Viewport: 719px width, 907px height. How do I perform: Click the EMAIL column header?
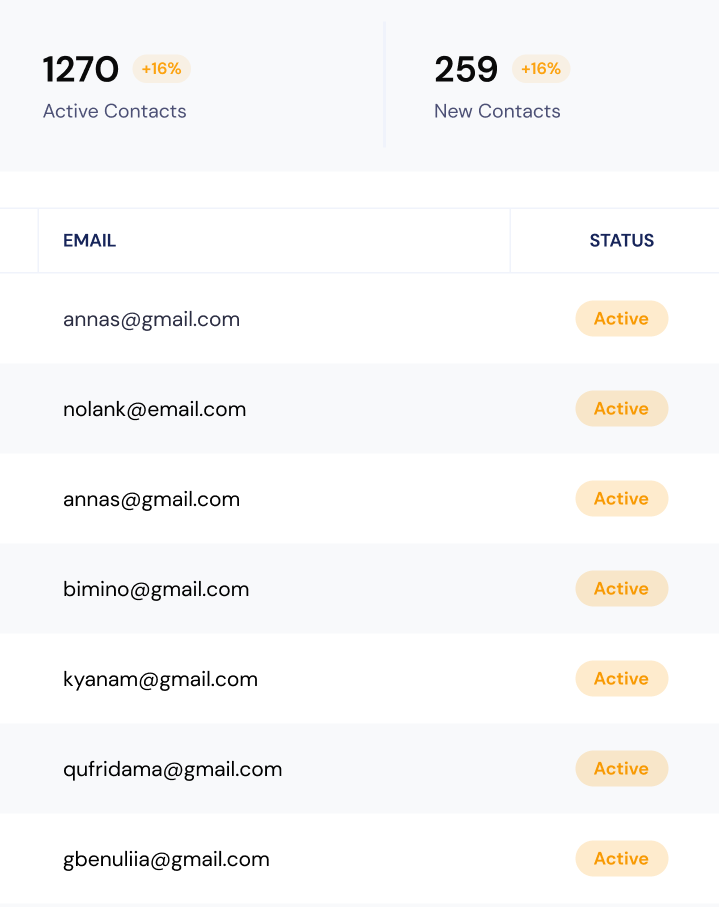[x=90, y=241]
